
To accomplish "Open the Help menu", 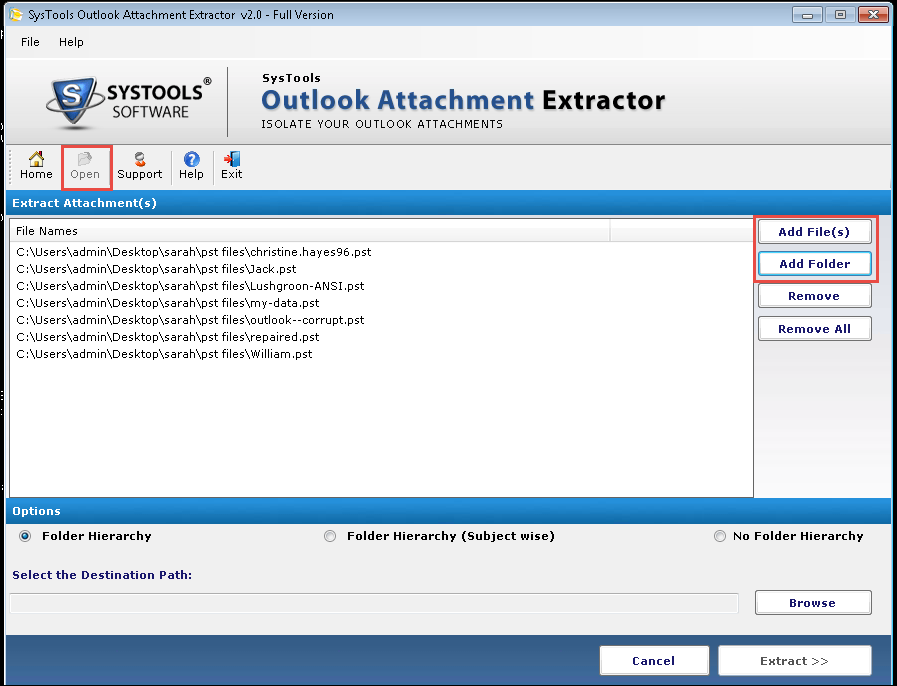I will (71, 42).
